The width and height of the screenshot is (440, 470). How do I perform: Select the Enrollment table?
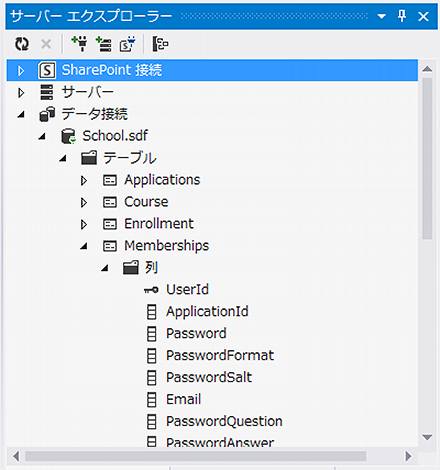click(x=159, y=224)
